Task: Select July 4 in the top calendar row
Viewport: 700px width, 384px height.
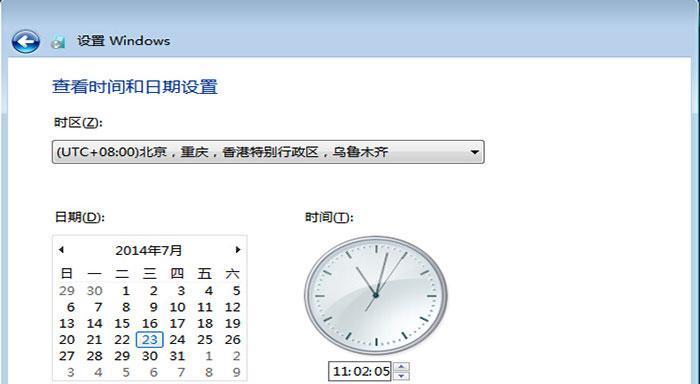Action: [x=208, y=291]
